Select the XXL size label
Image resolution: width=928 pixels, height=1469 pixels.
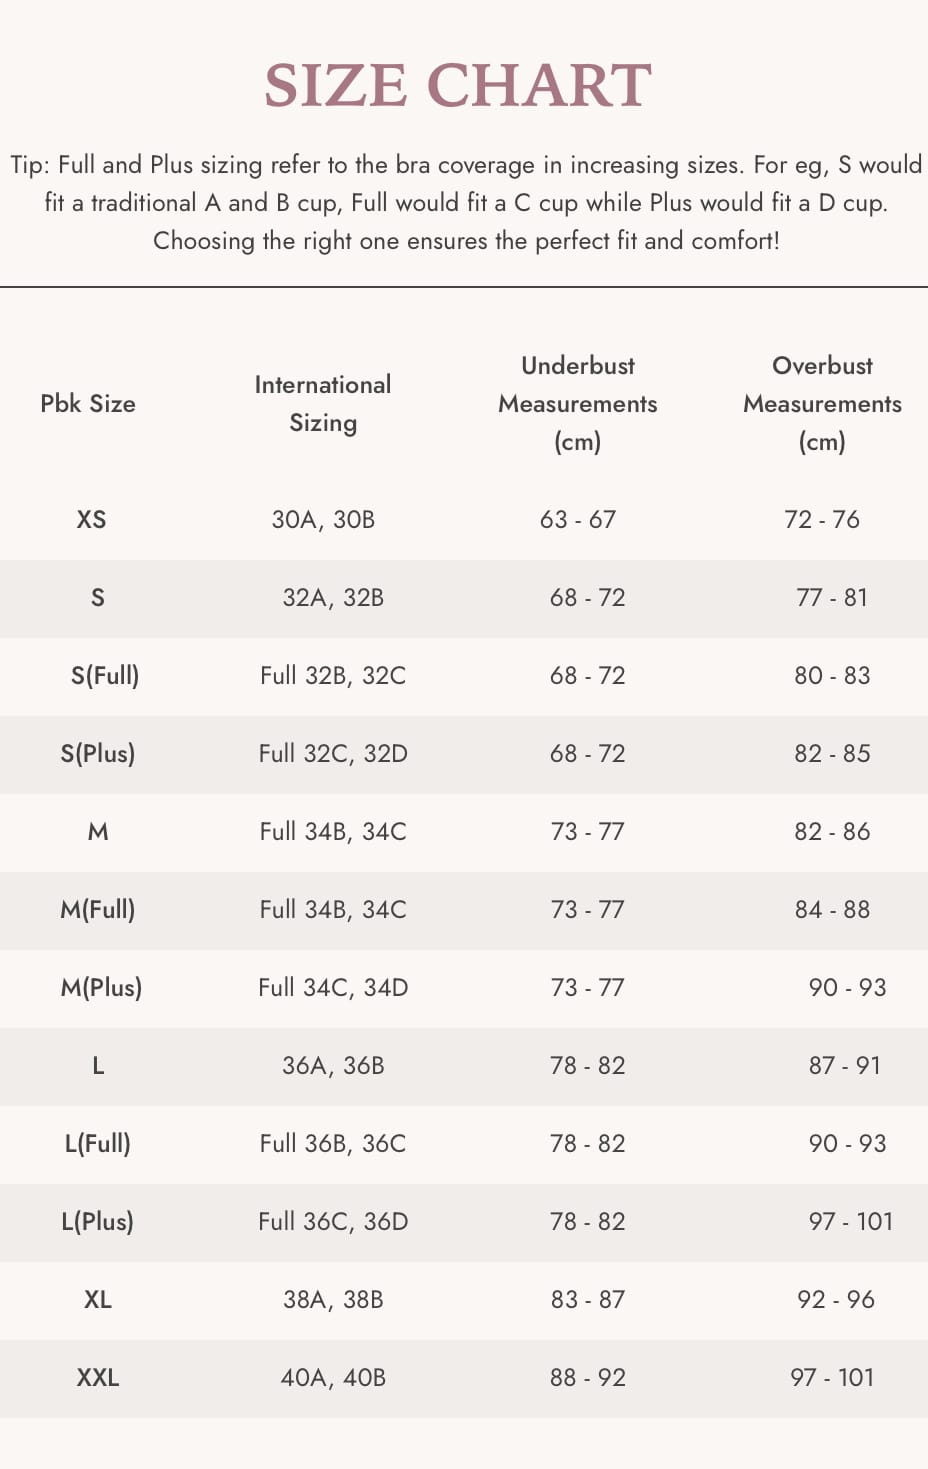98,1378
